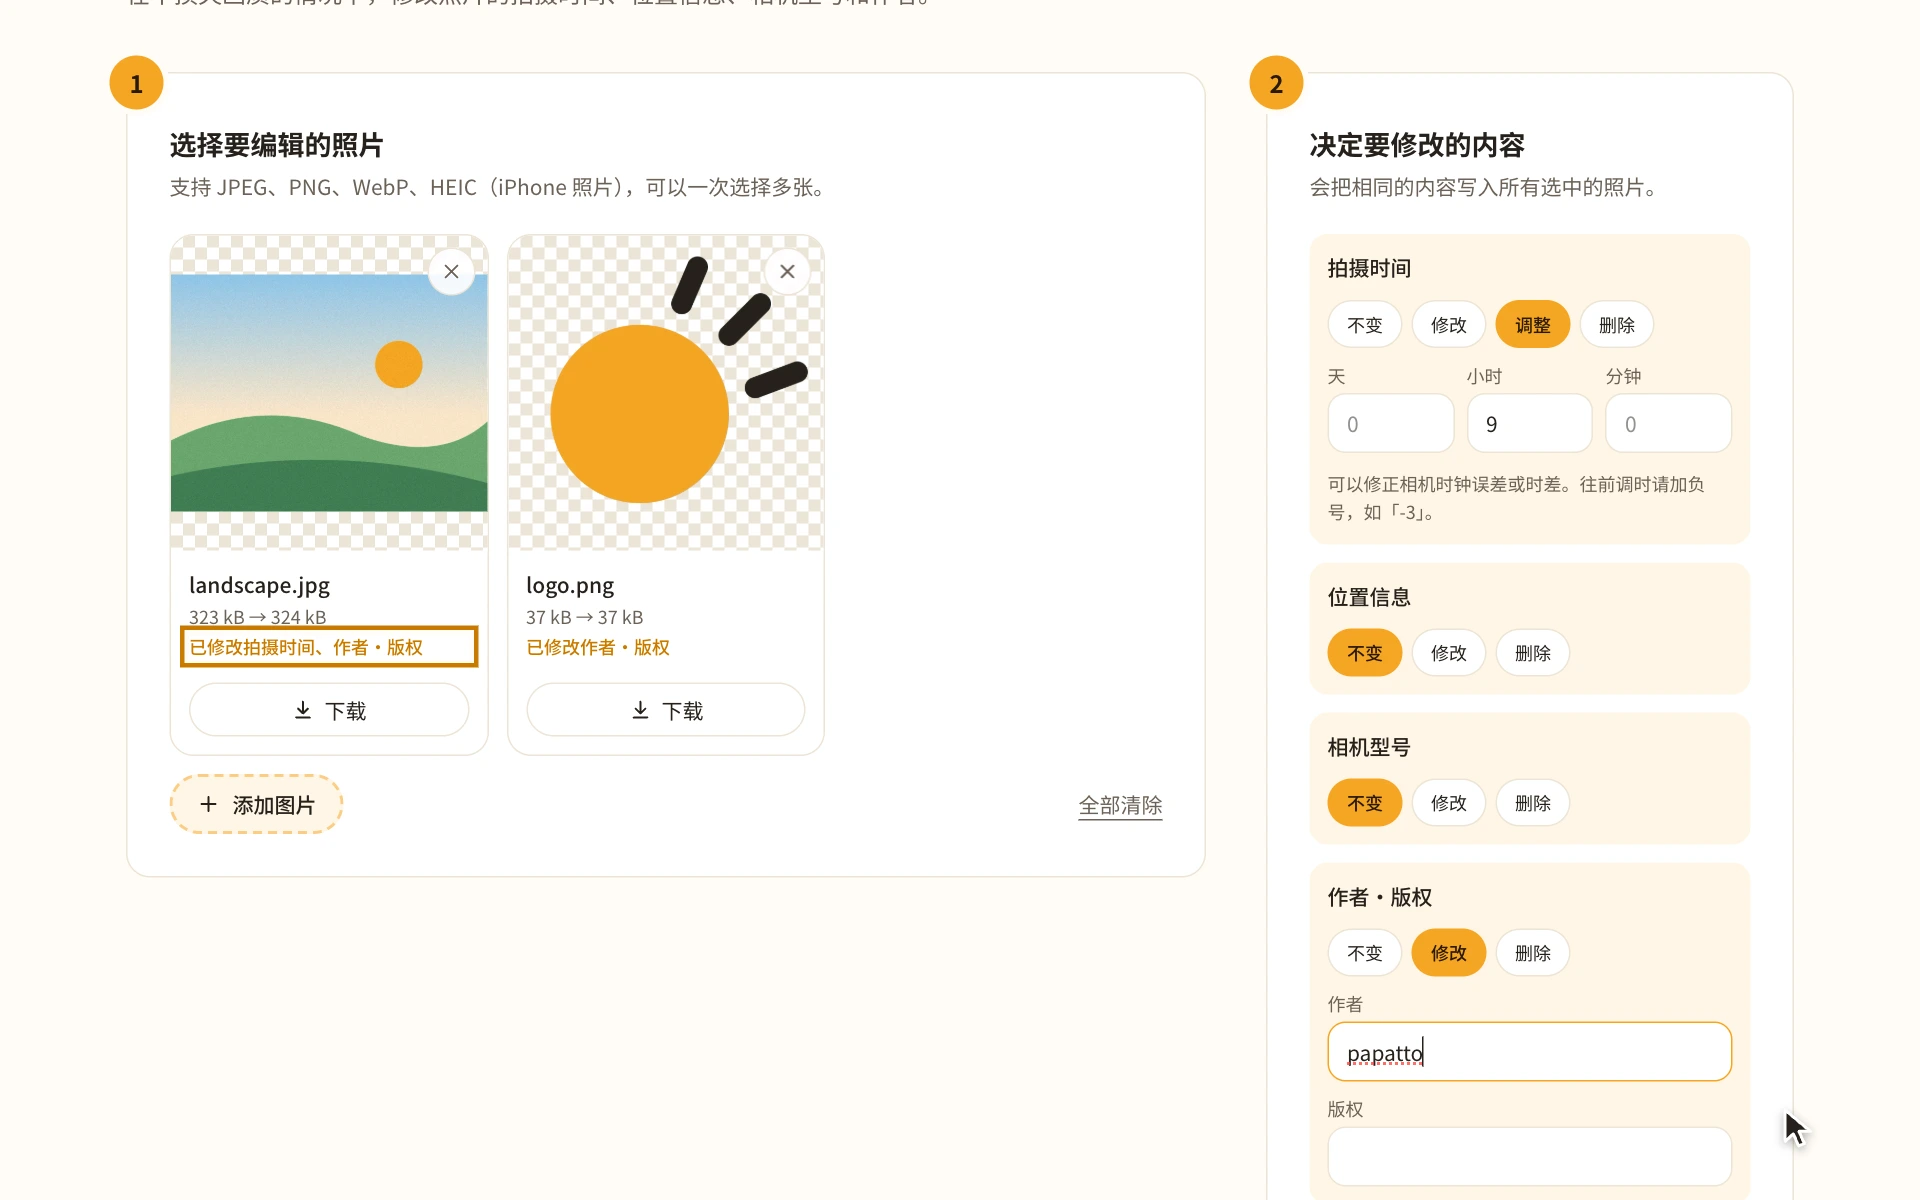This screenshot has width=1920, height=1200.
Task: Focus the 分钟 offset input field
Action: pos(1668,423)
